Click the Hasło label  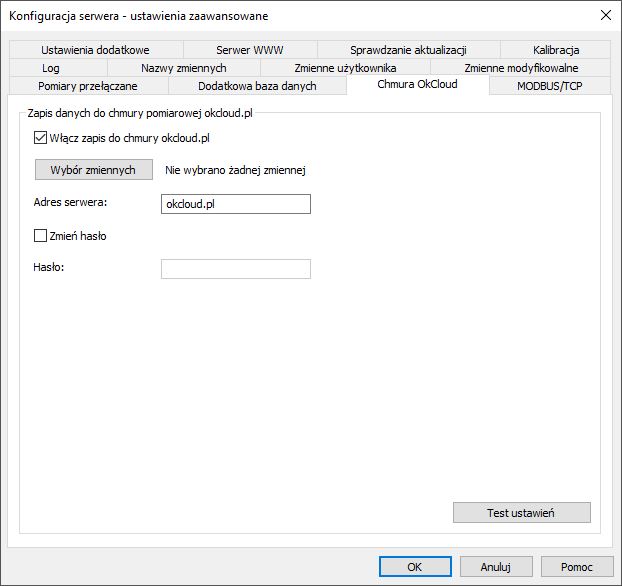pyautogui.click(x=49, y=267)
